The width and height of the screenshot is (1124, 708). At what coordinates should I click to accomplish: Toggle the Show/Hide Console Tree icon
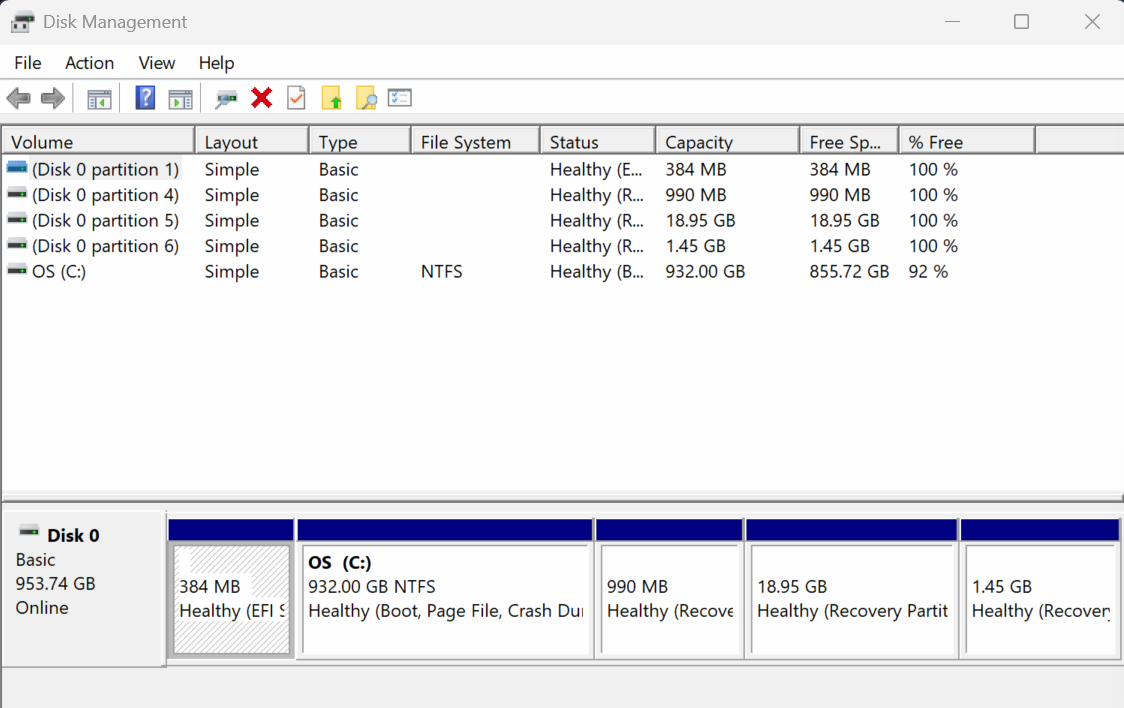point(99,99)
